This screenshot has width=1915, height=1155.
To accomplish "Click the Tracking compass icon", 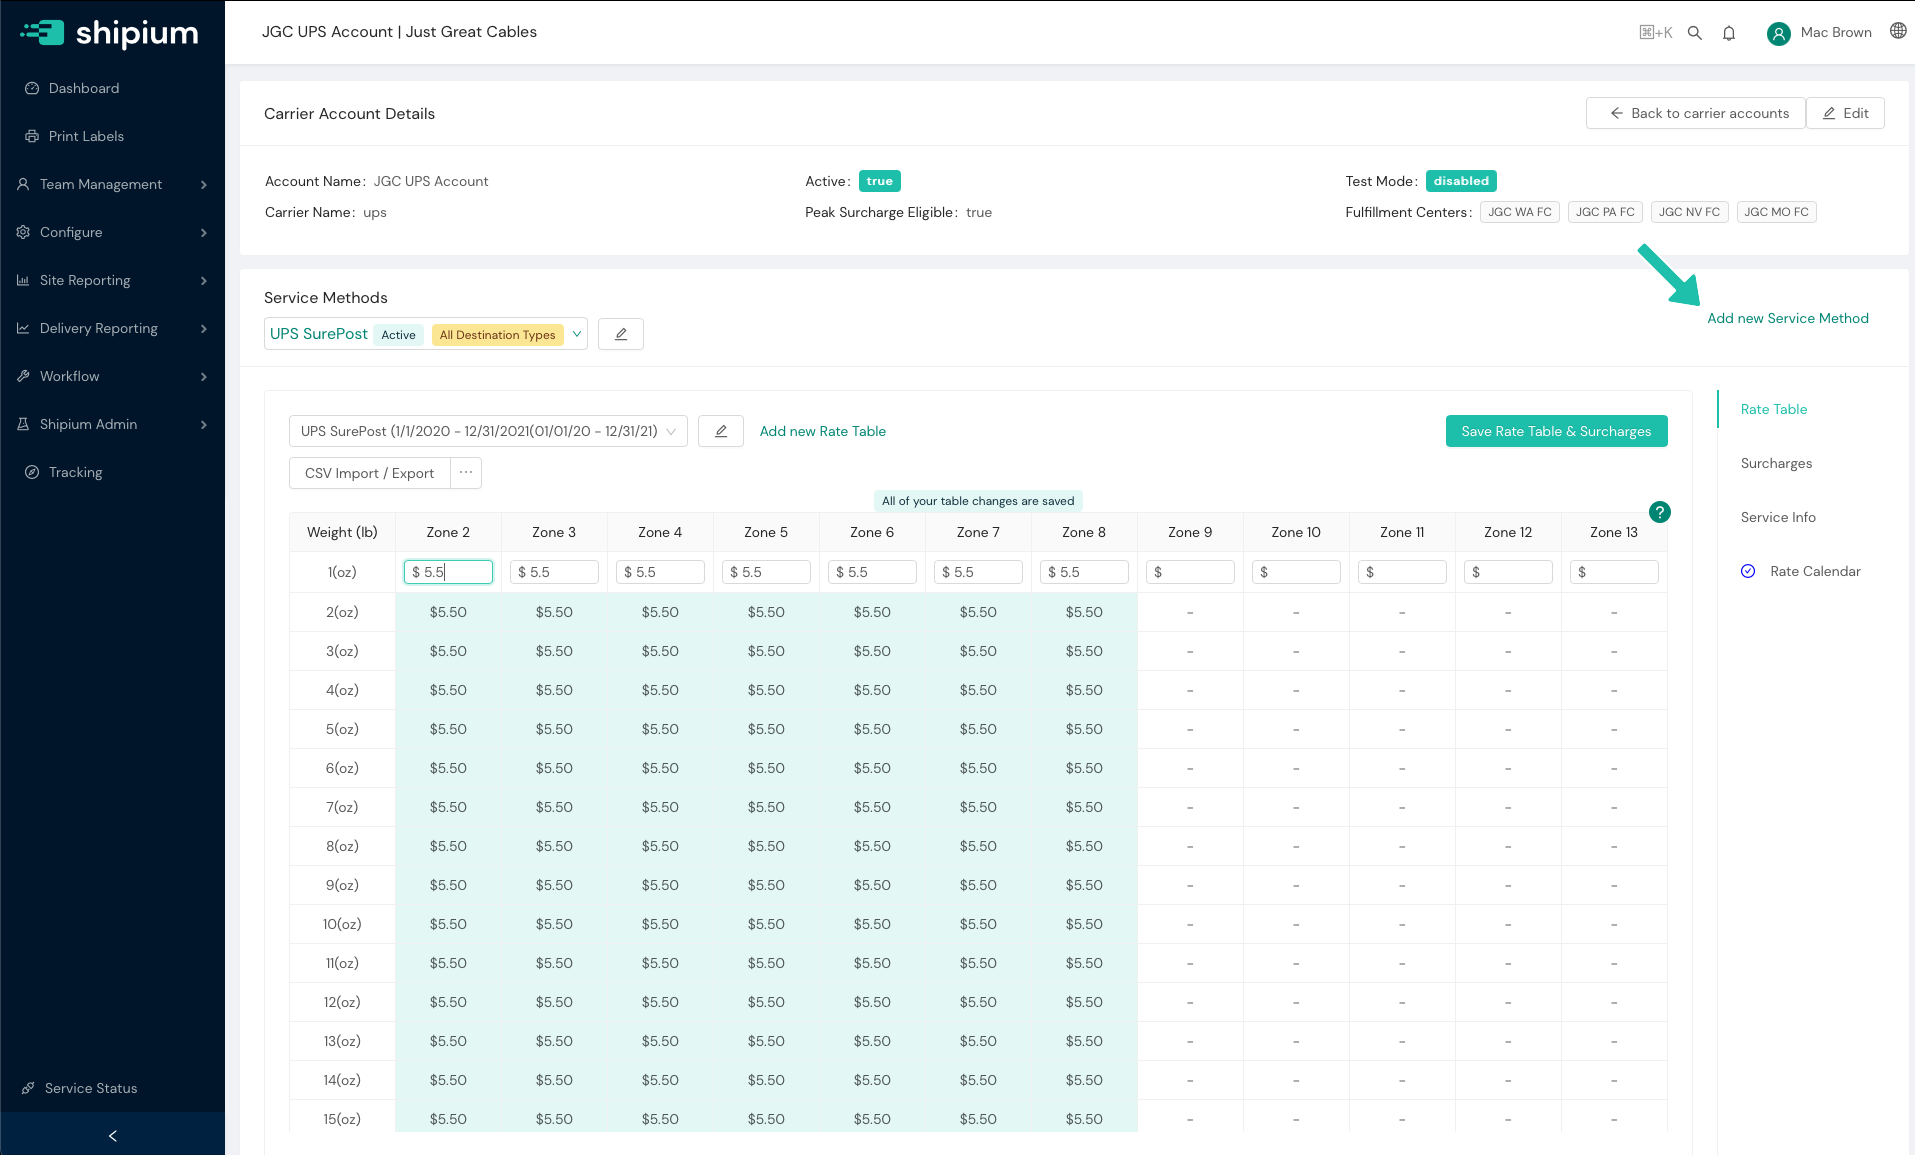I will (32, 472).
